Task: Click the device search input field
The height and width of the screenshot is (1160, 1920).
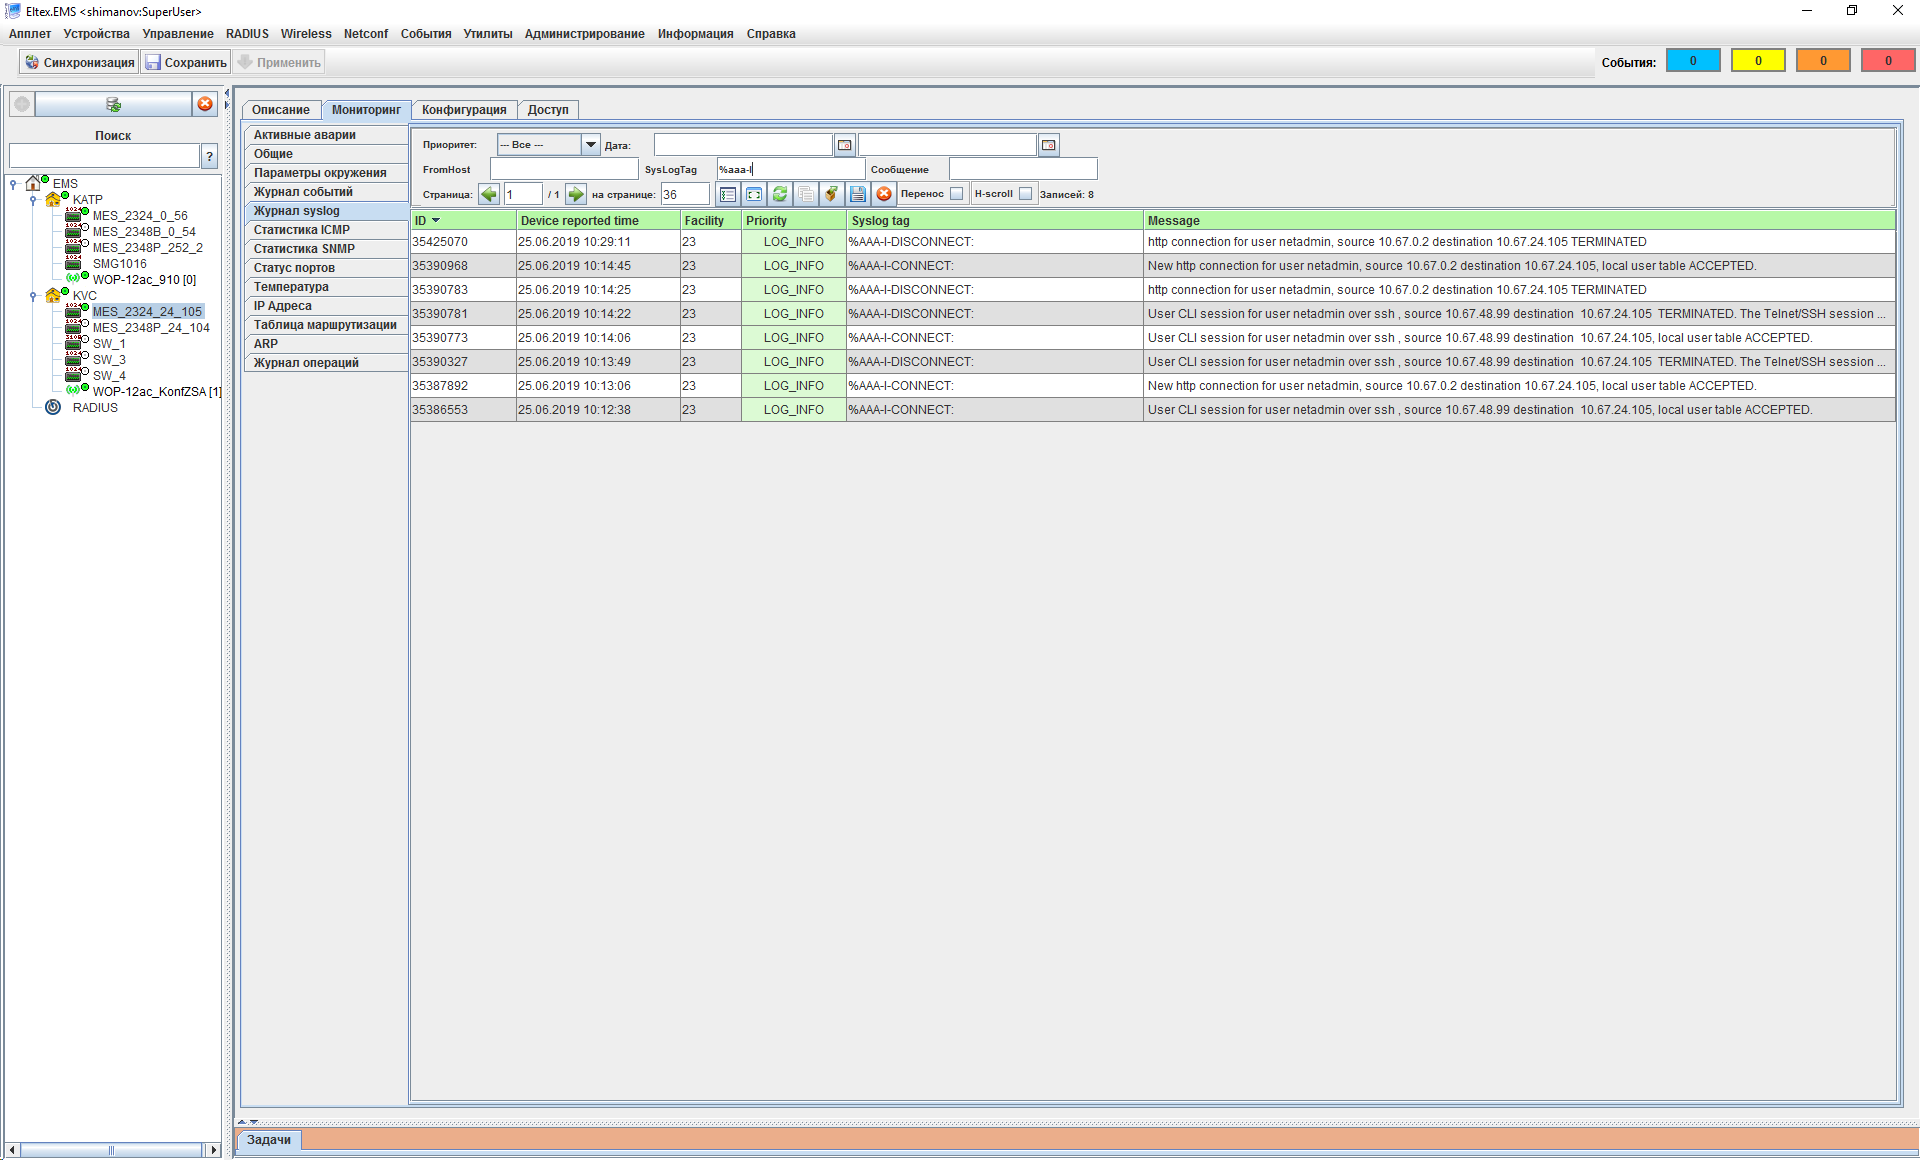Action: (x=105, y=155)
